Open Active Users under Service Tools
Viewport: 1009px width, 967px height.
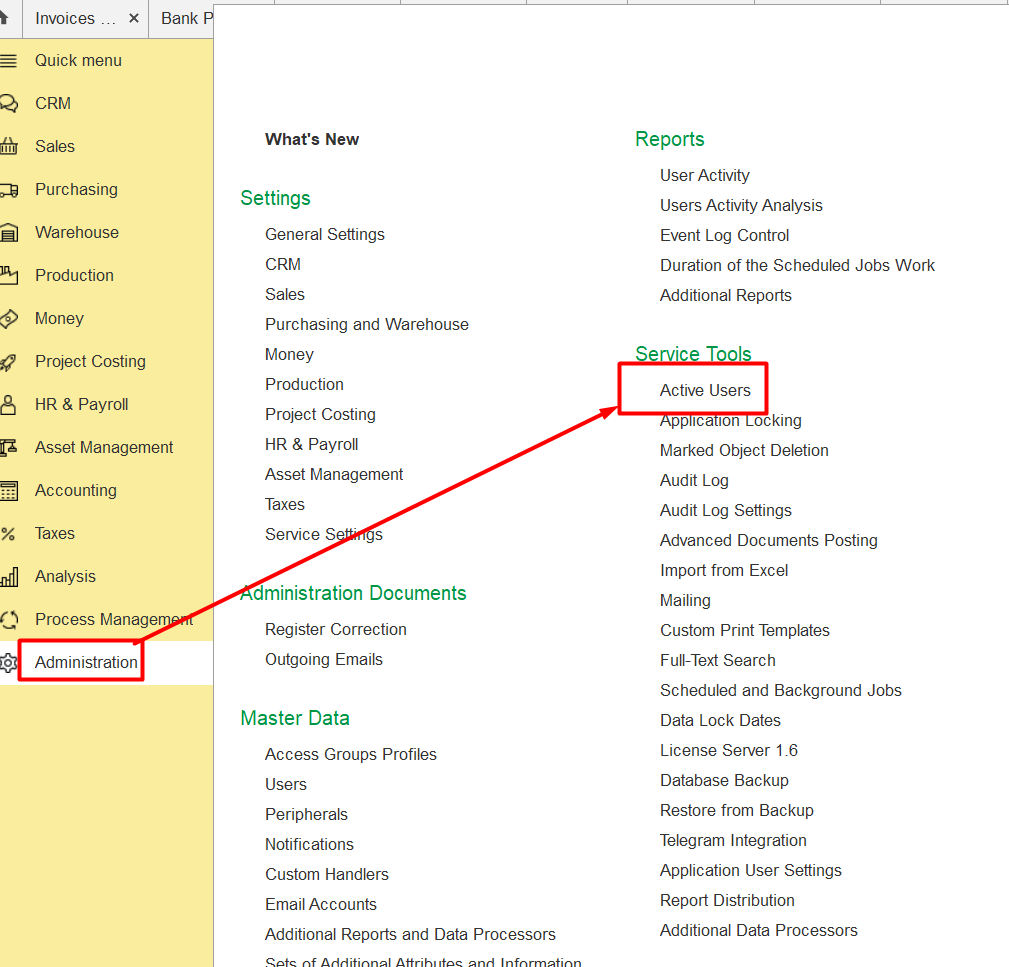tap(705, 390)
